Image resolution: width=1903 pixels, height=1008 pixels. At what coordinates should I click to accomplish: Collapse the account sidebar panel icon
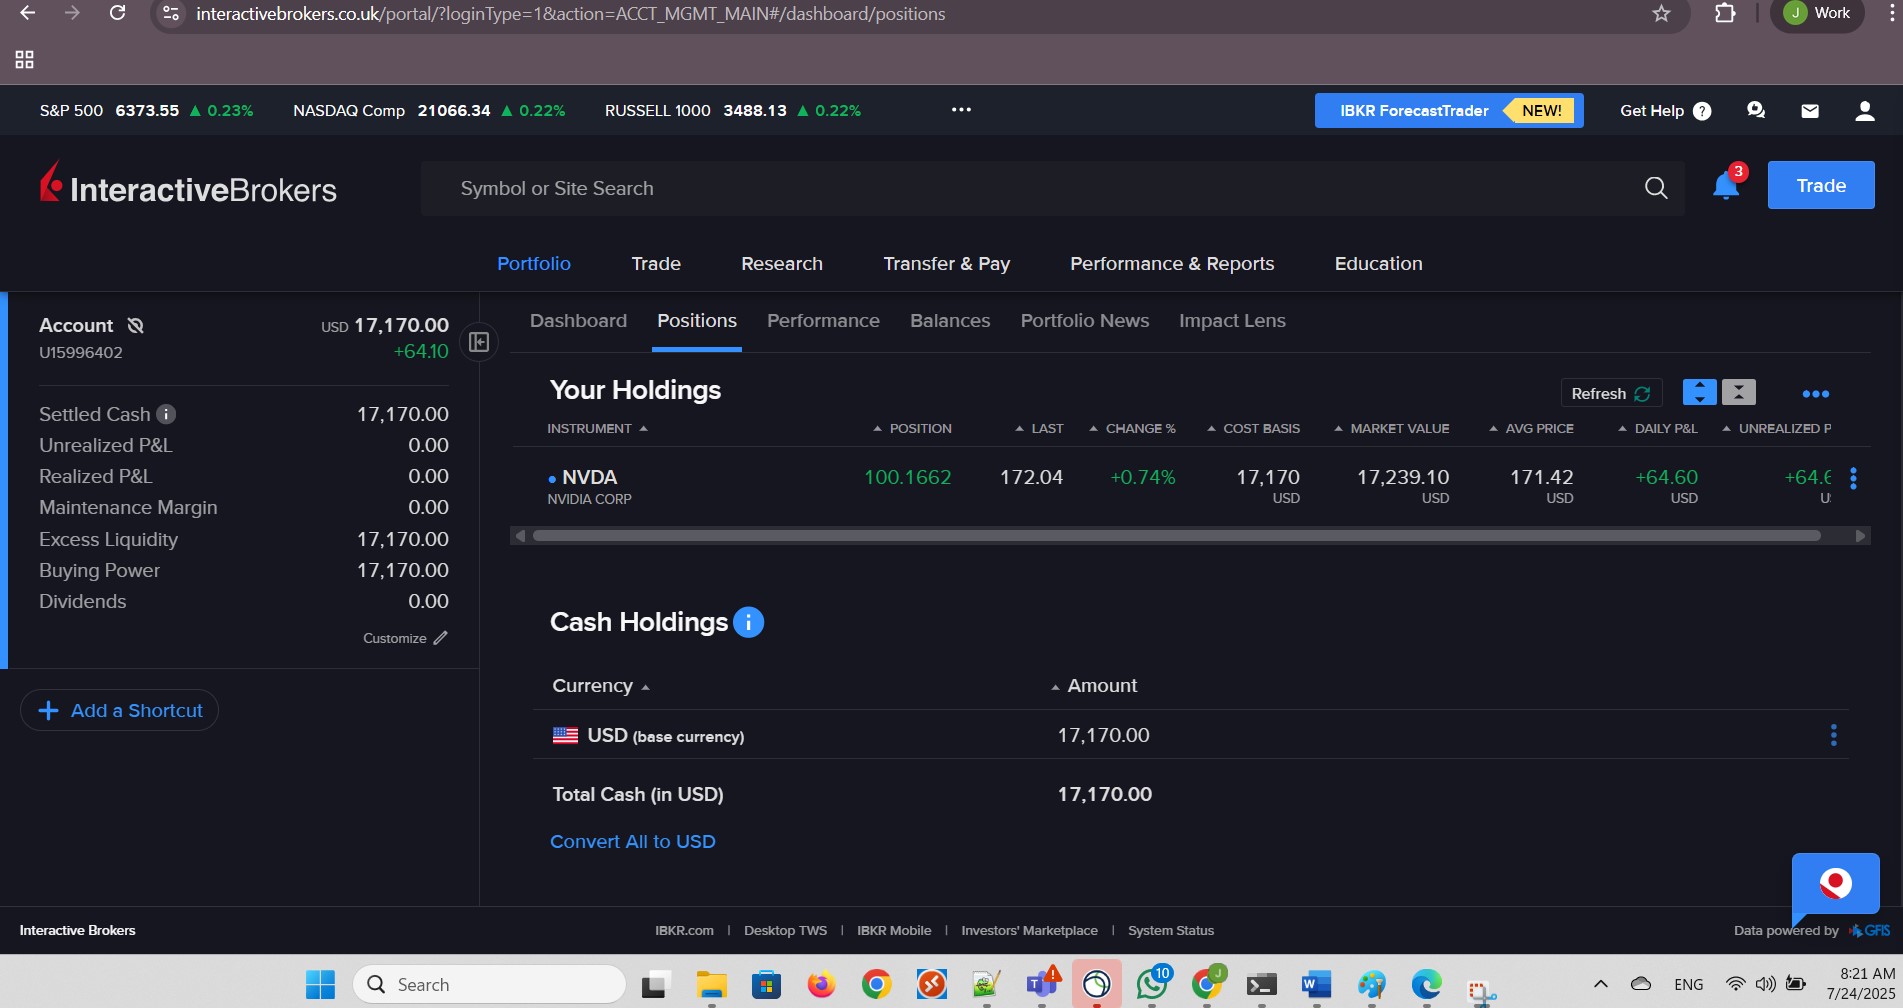(479, 343)
